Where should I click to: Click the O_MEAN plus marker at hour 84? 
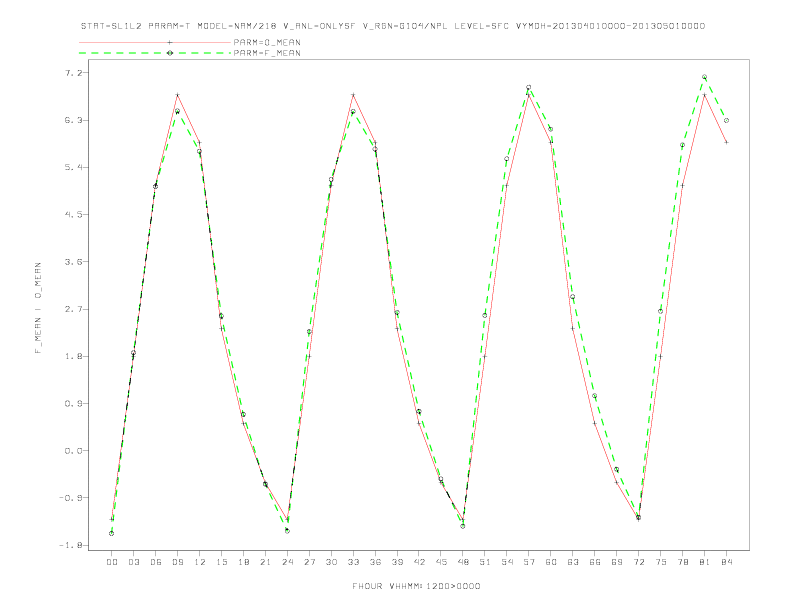coord(726,142)
